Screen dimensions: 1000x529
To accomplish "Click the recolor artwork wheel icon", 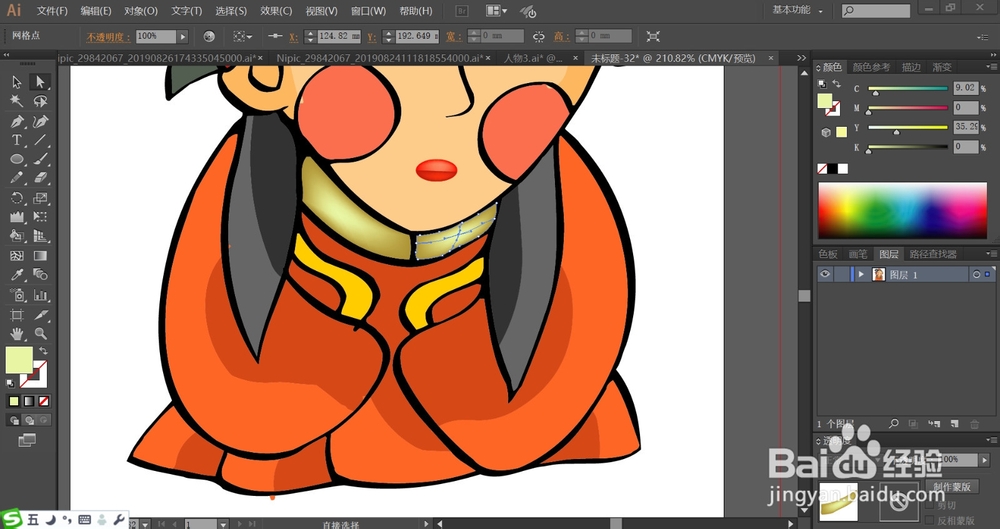I will (x=209, y=36).
